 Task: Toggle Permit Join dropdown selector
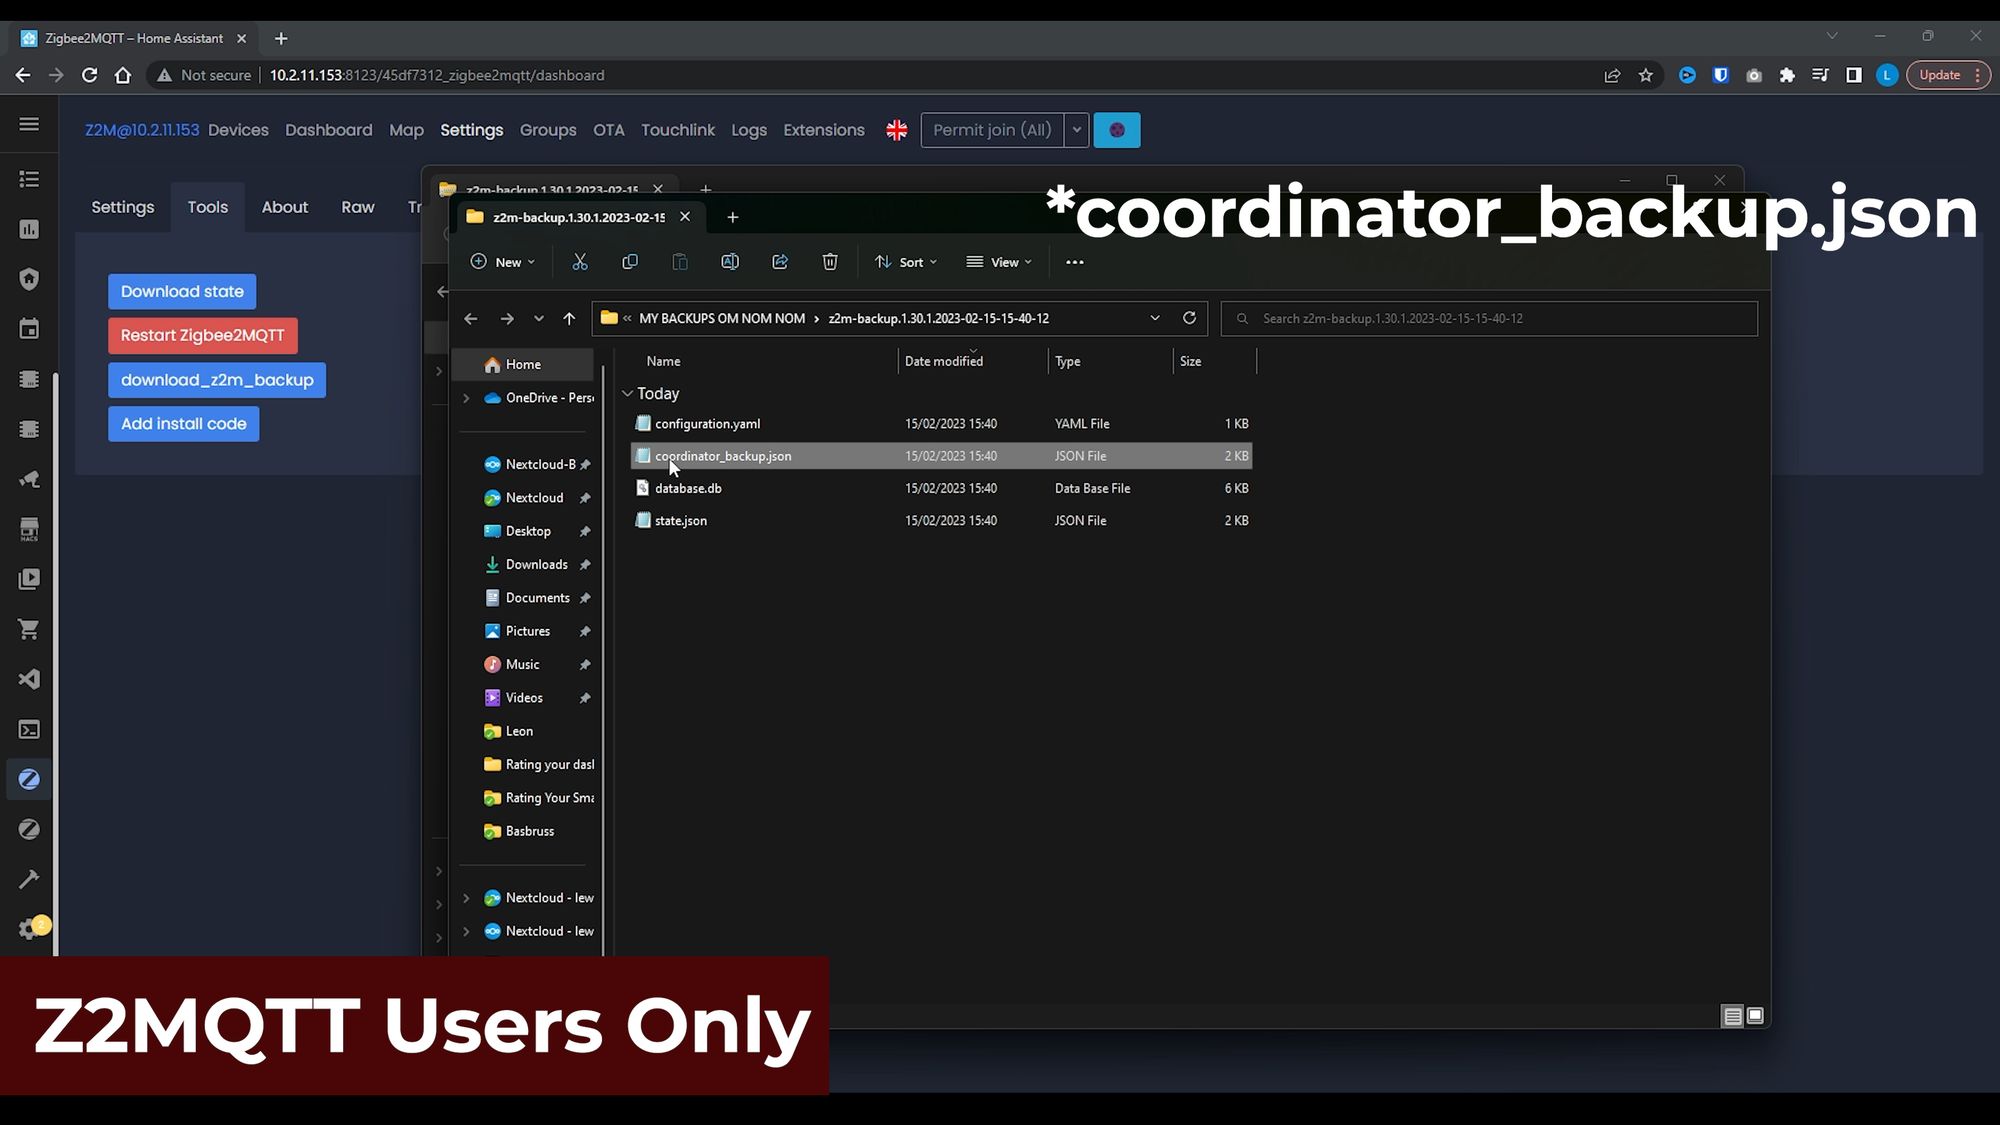[1076, 129]
